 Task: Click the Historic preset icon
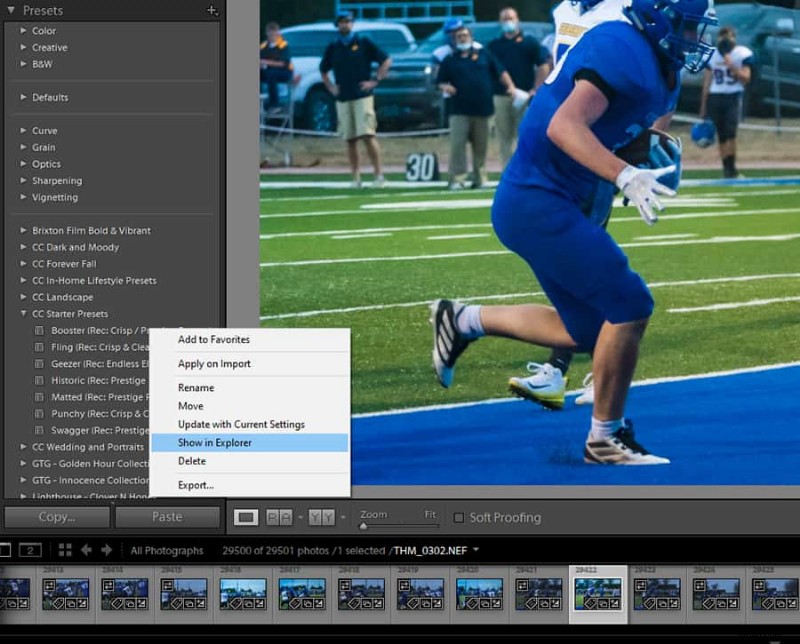pyautogui.click(x=39, y=381)
